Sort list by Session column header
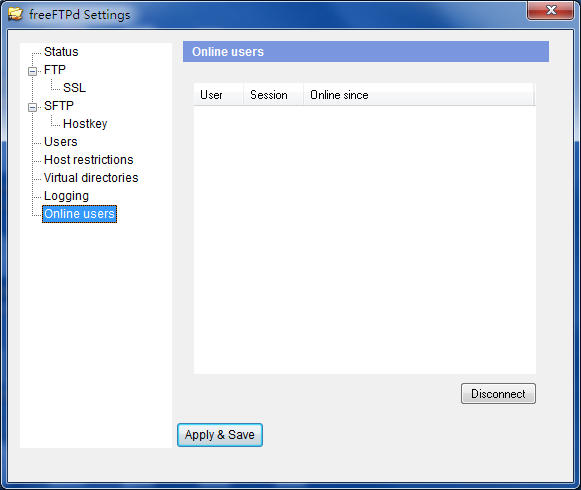Viewport: 581px width, 490px height. 273,95
